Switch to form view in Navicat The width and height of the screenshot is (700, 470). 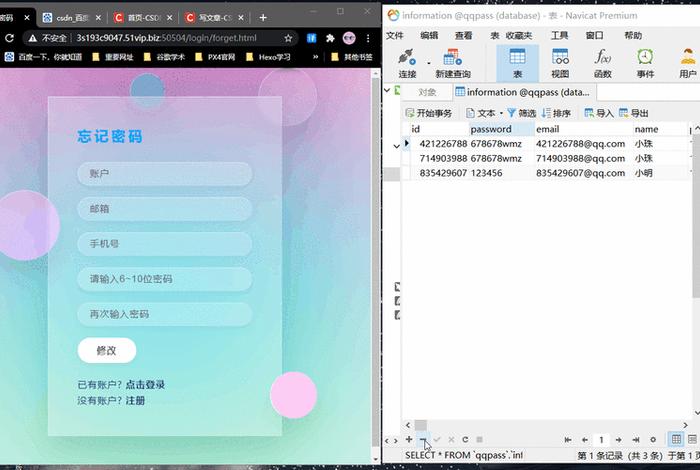(x=692, y=440)
